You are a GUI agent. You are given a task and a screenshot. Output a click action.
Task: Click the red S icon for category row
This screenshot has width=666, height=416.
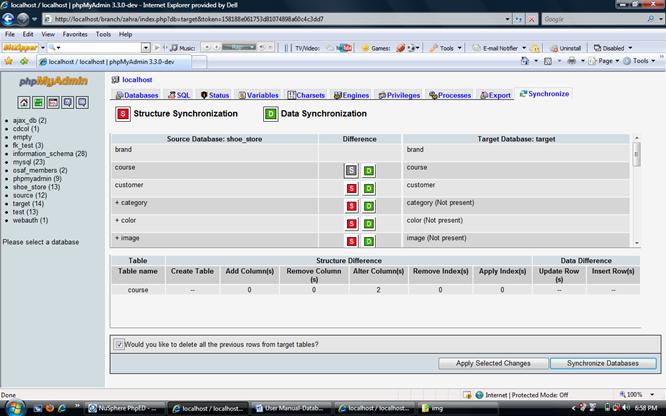point(351,206)
